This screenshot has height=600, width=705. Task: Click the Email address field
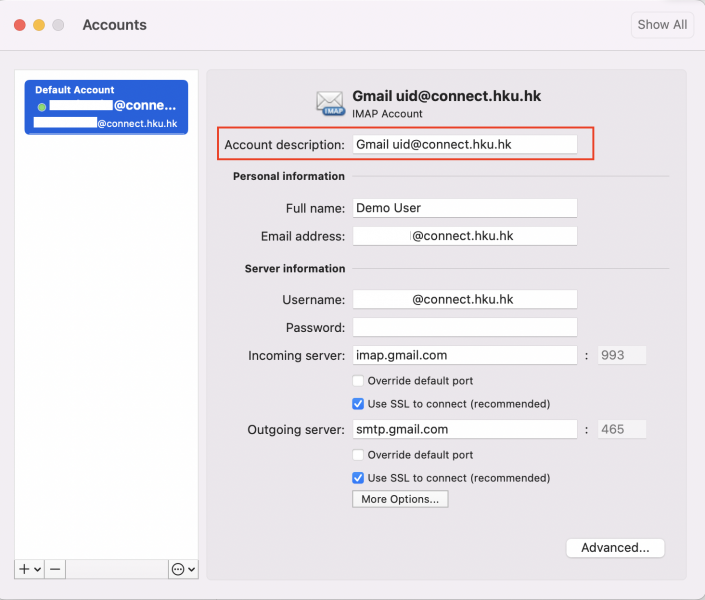(464, 236)
